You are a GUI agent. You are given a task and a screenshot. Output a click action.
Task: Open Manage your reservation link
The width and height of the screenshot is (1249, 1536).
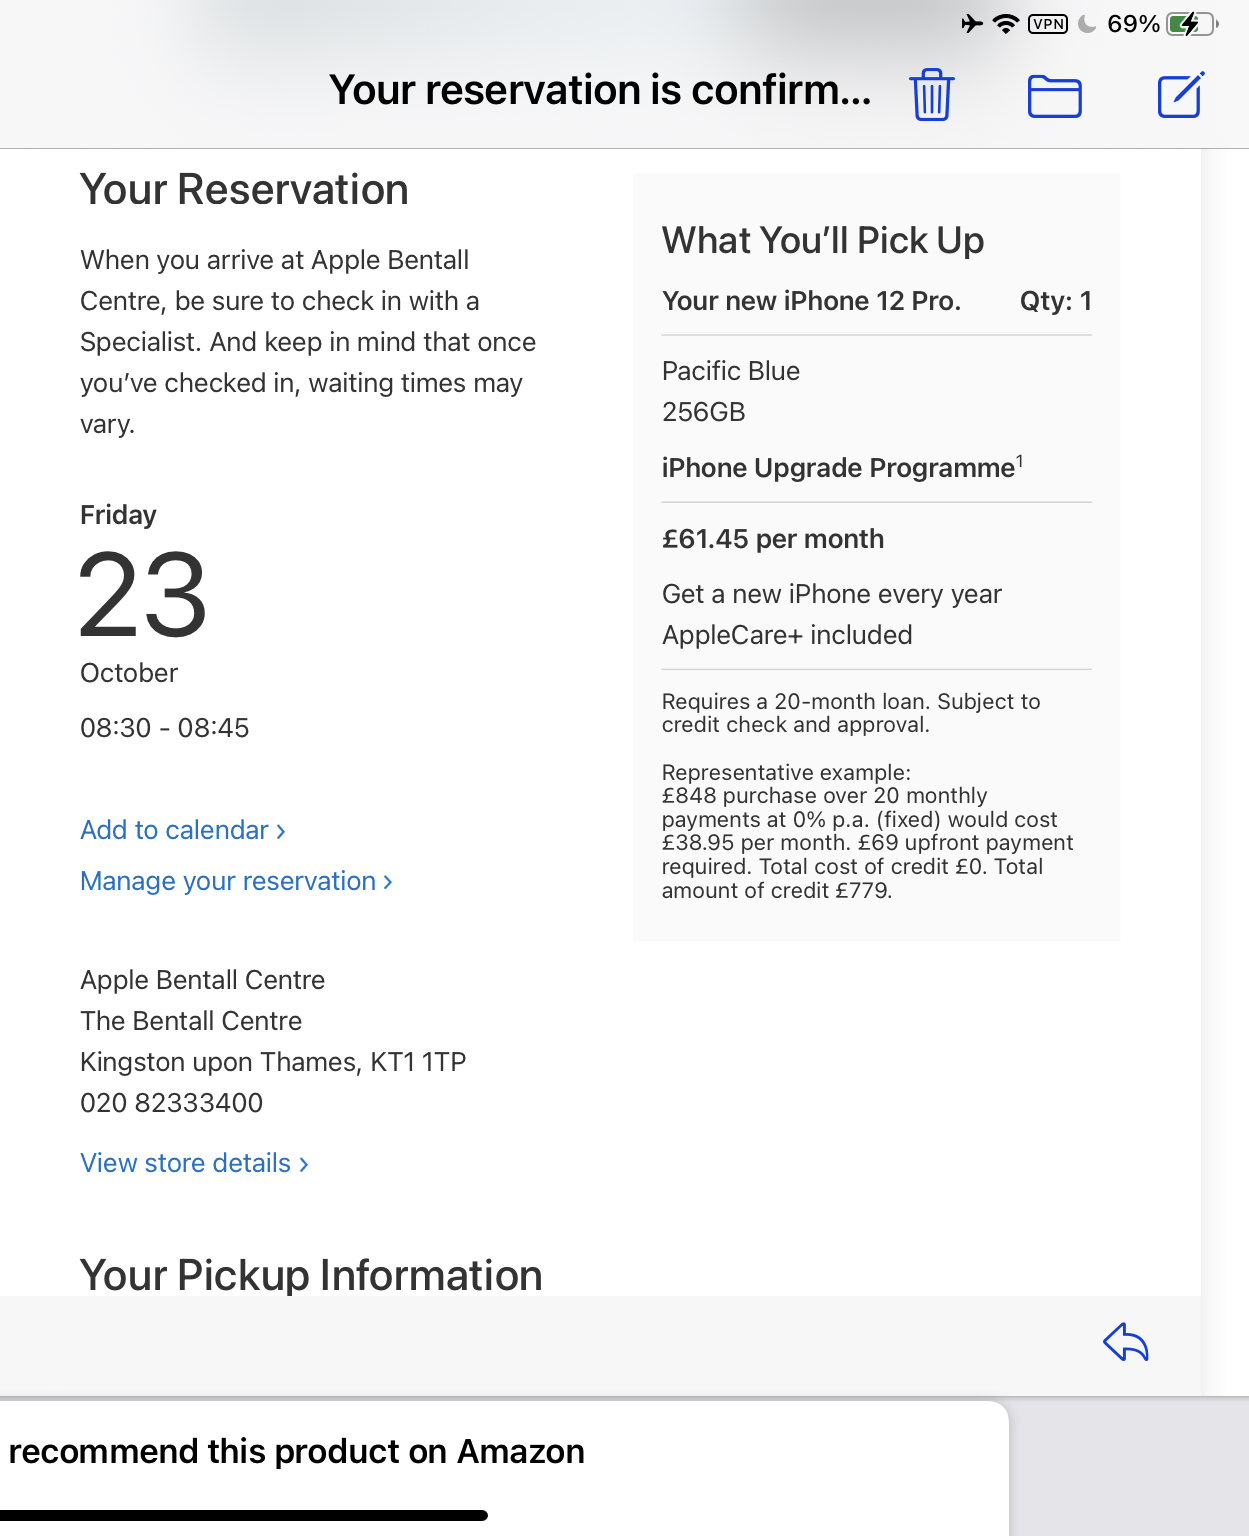coord(236,881)
